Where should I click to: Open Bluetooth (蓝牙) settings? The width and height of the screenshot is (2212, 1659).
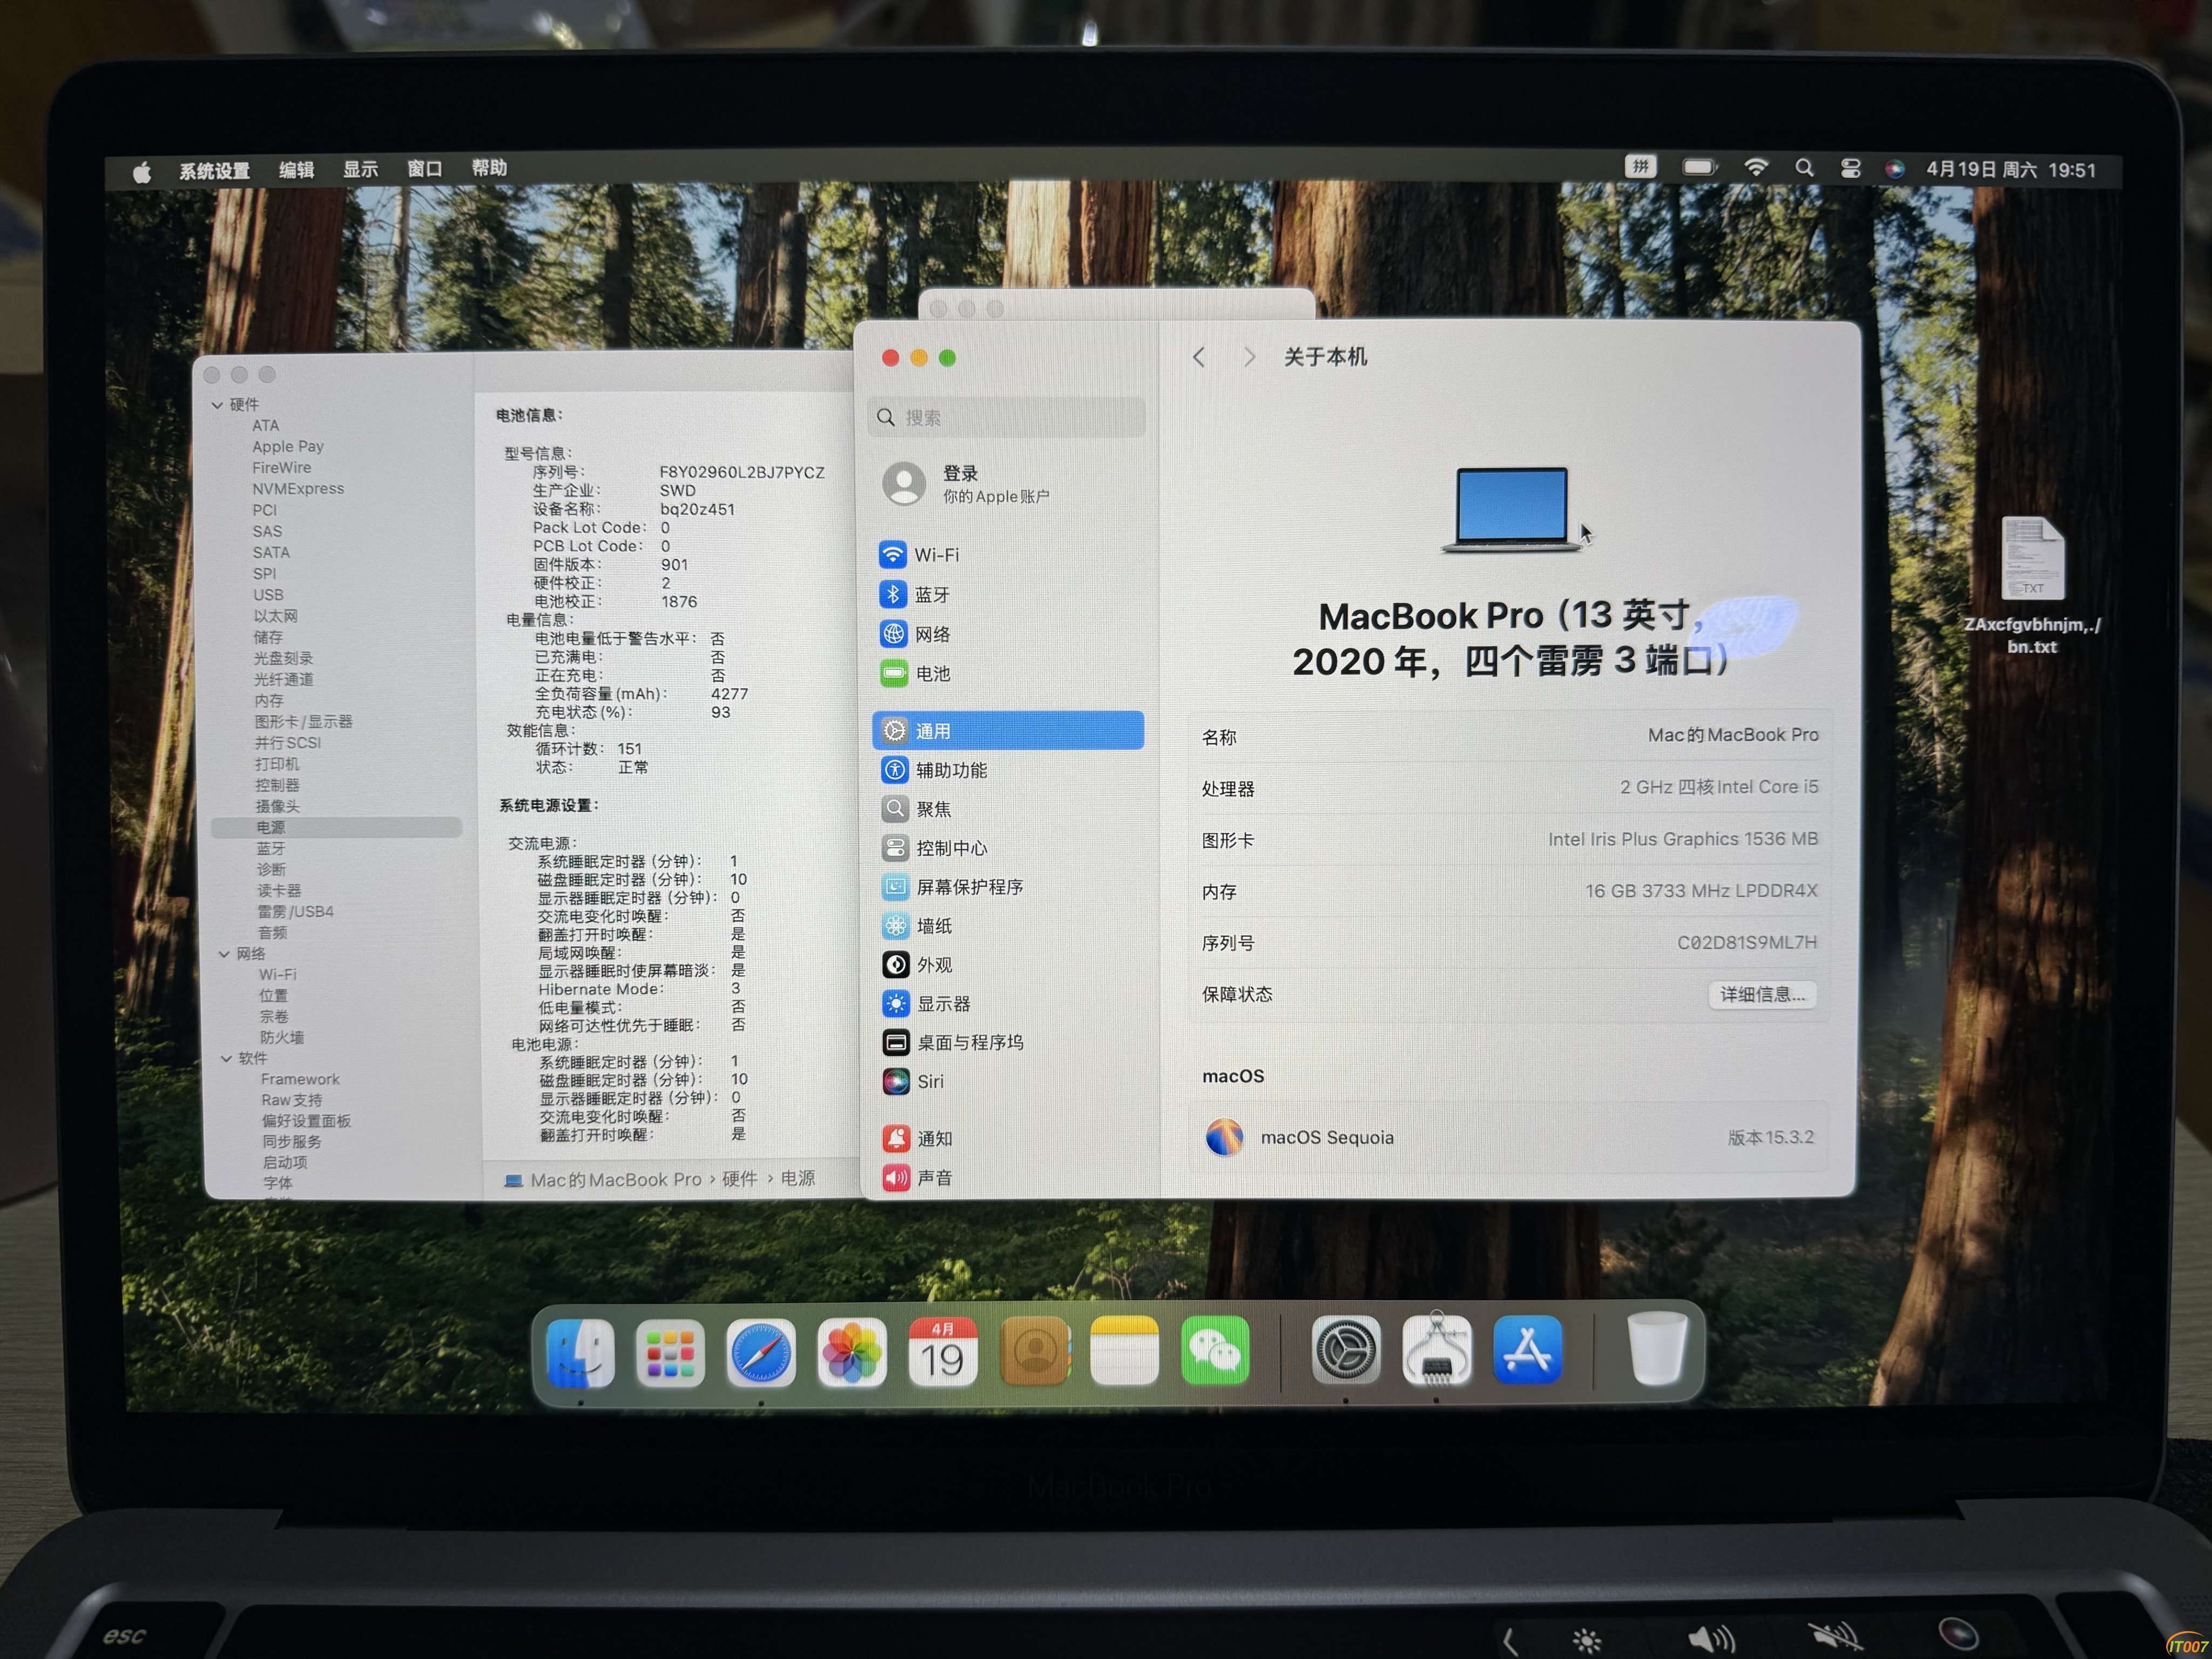(1008, 595)
